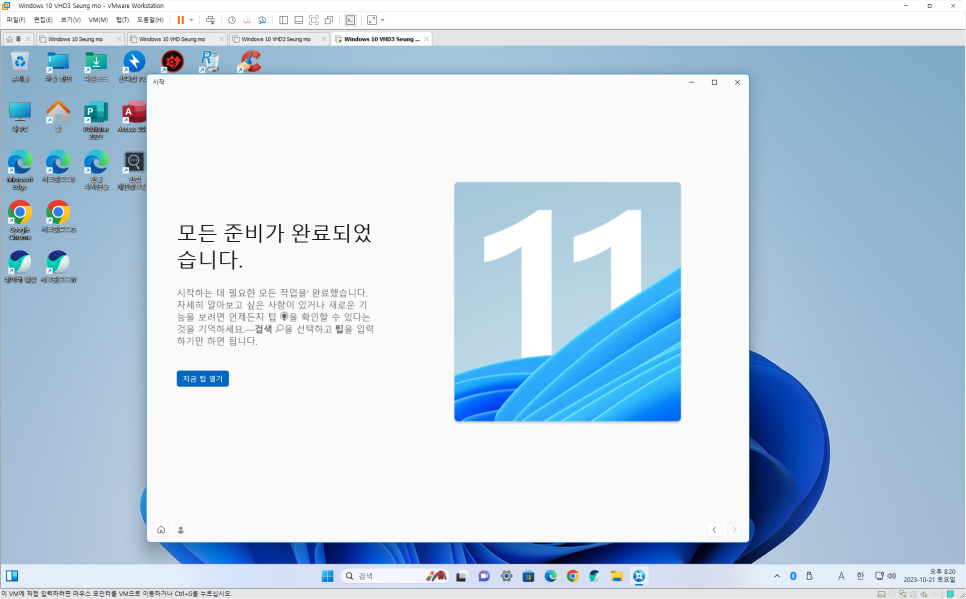
Task: Open the power options dropdown arrow
Action: pos(191,20)
